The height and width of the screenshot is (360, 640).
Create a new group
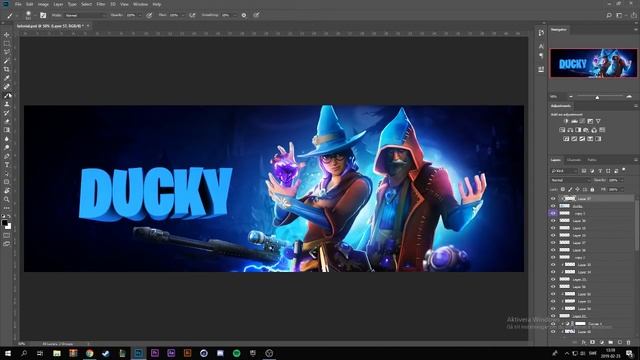click(611, 342)
